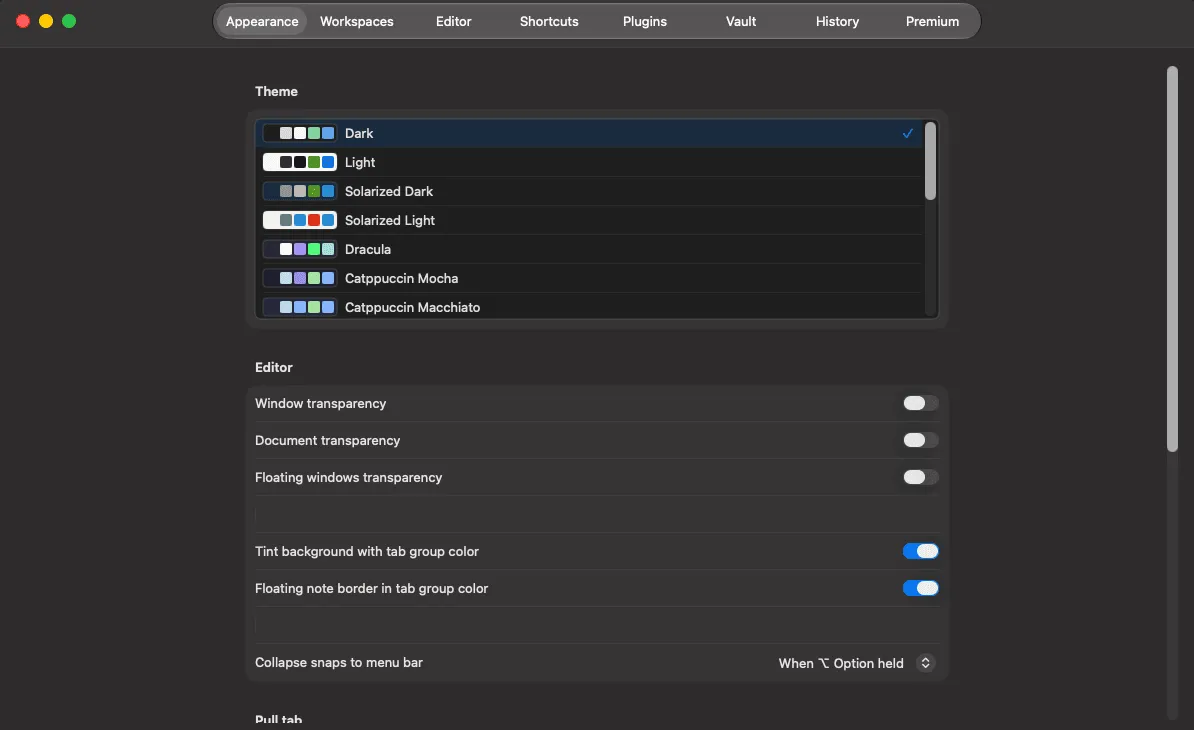The width and height of the screenshot is (1194, 730).
Task: Choose the Solarized Dark theme
Action: pos(589,191)
